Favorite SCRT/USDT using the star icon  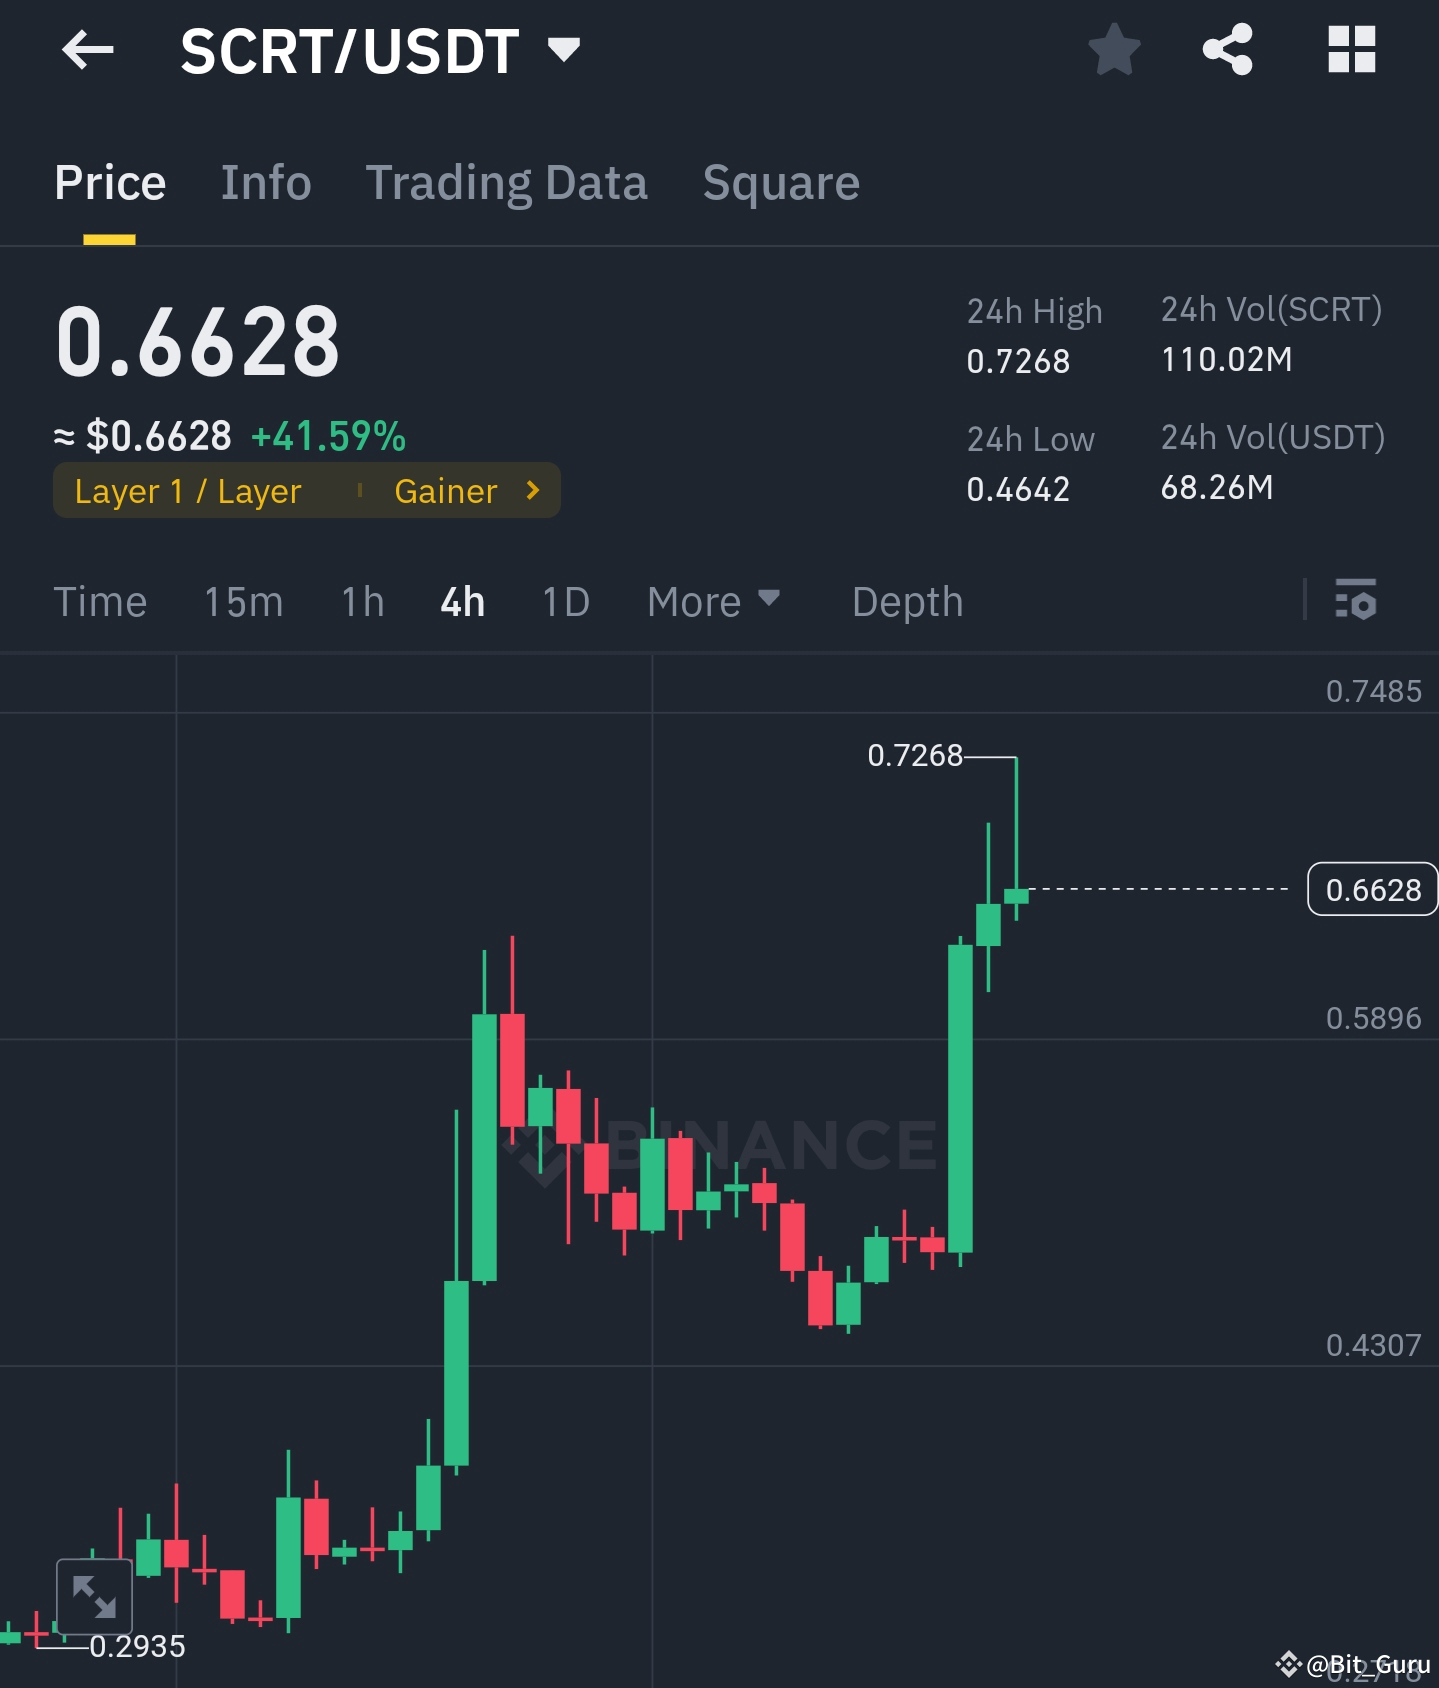(x=1114, y=51)
